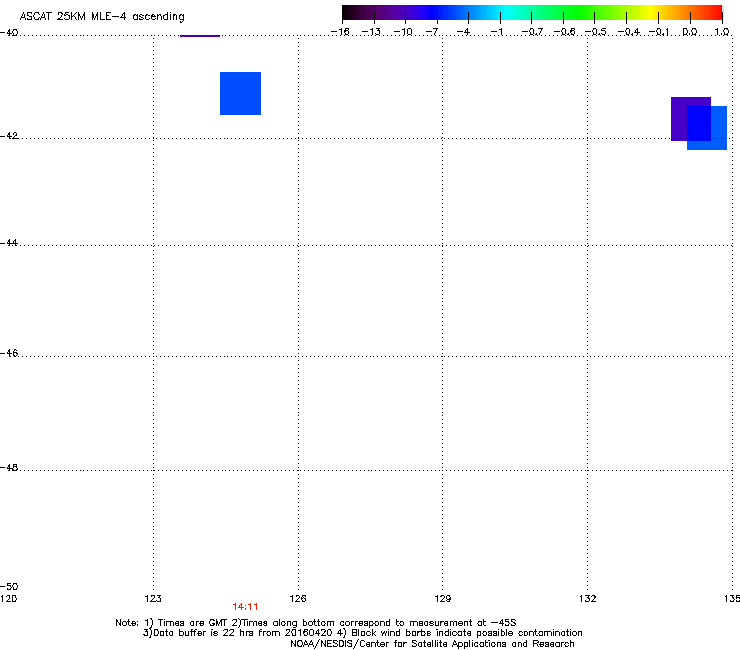Screen dimensions: 740x650
Task: Click the -42 latitude axis label
Action: (x=9, y=135)
